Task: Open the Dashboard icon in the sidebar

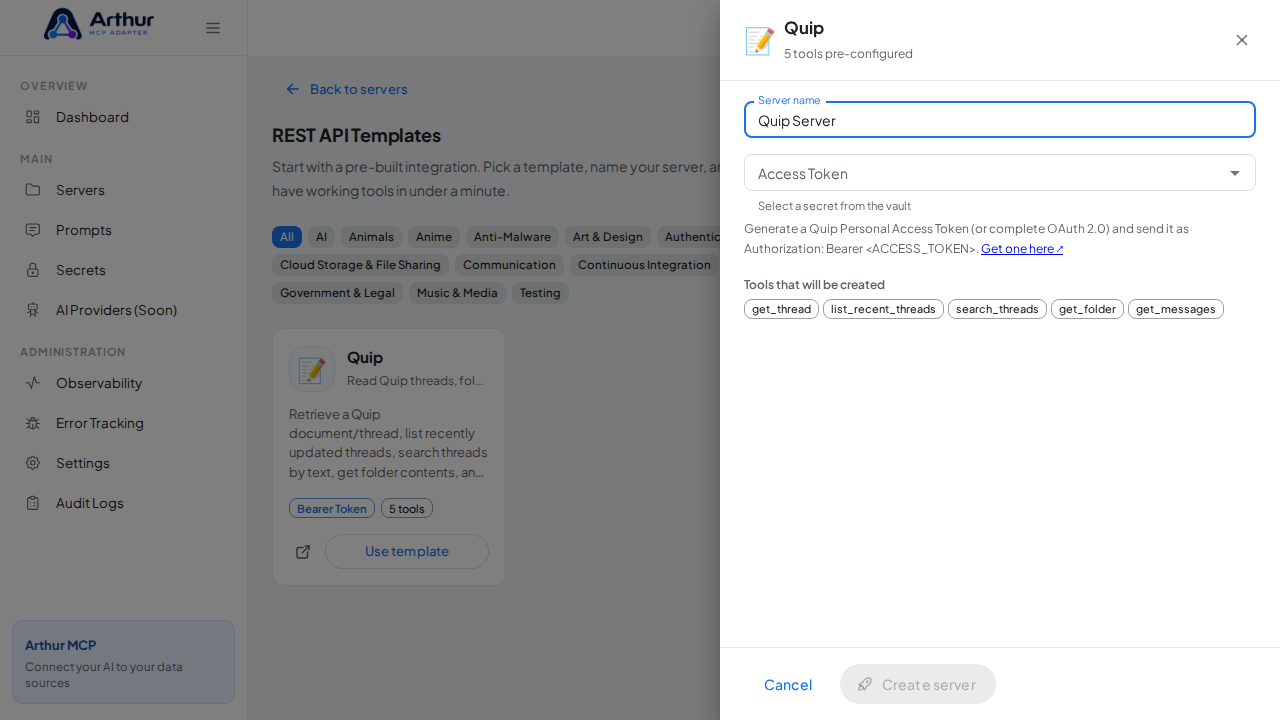Action: (33, 117)
